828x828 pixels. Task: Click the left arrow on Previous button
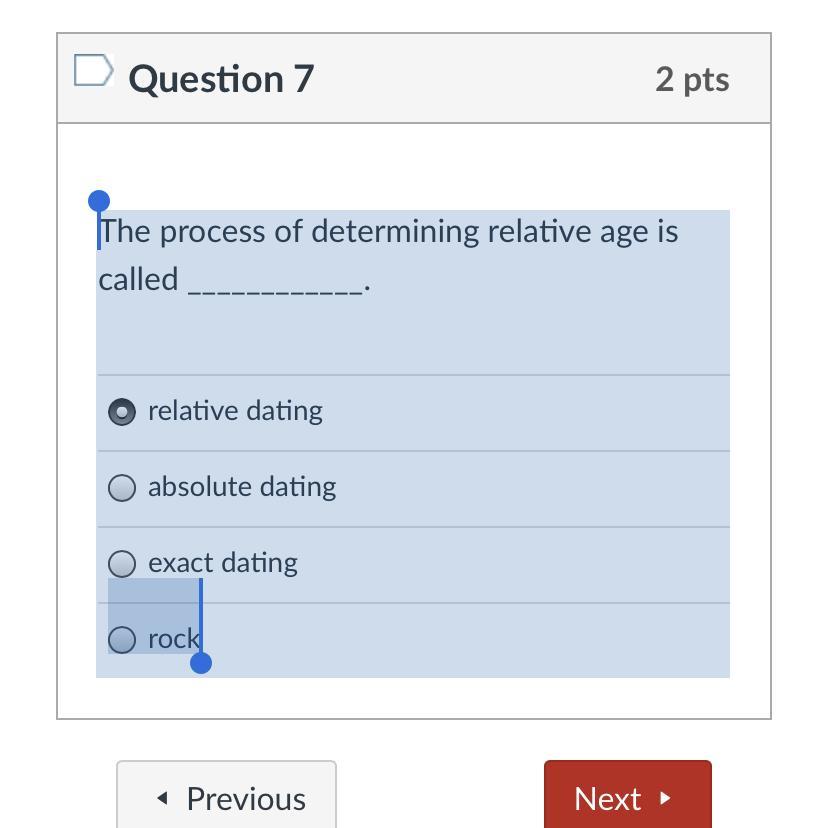(x=163, y=798)
